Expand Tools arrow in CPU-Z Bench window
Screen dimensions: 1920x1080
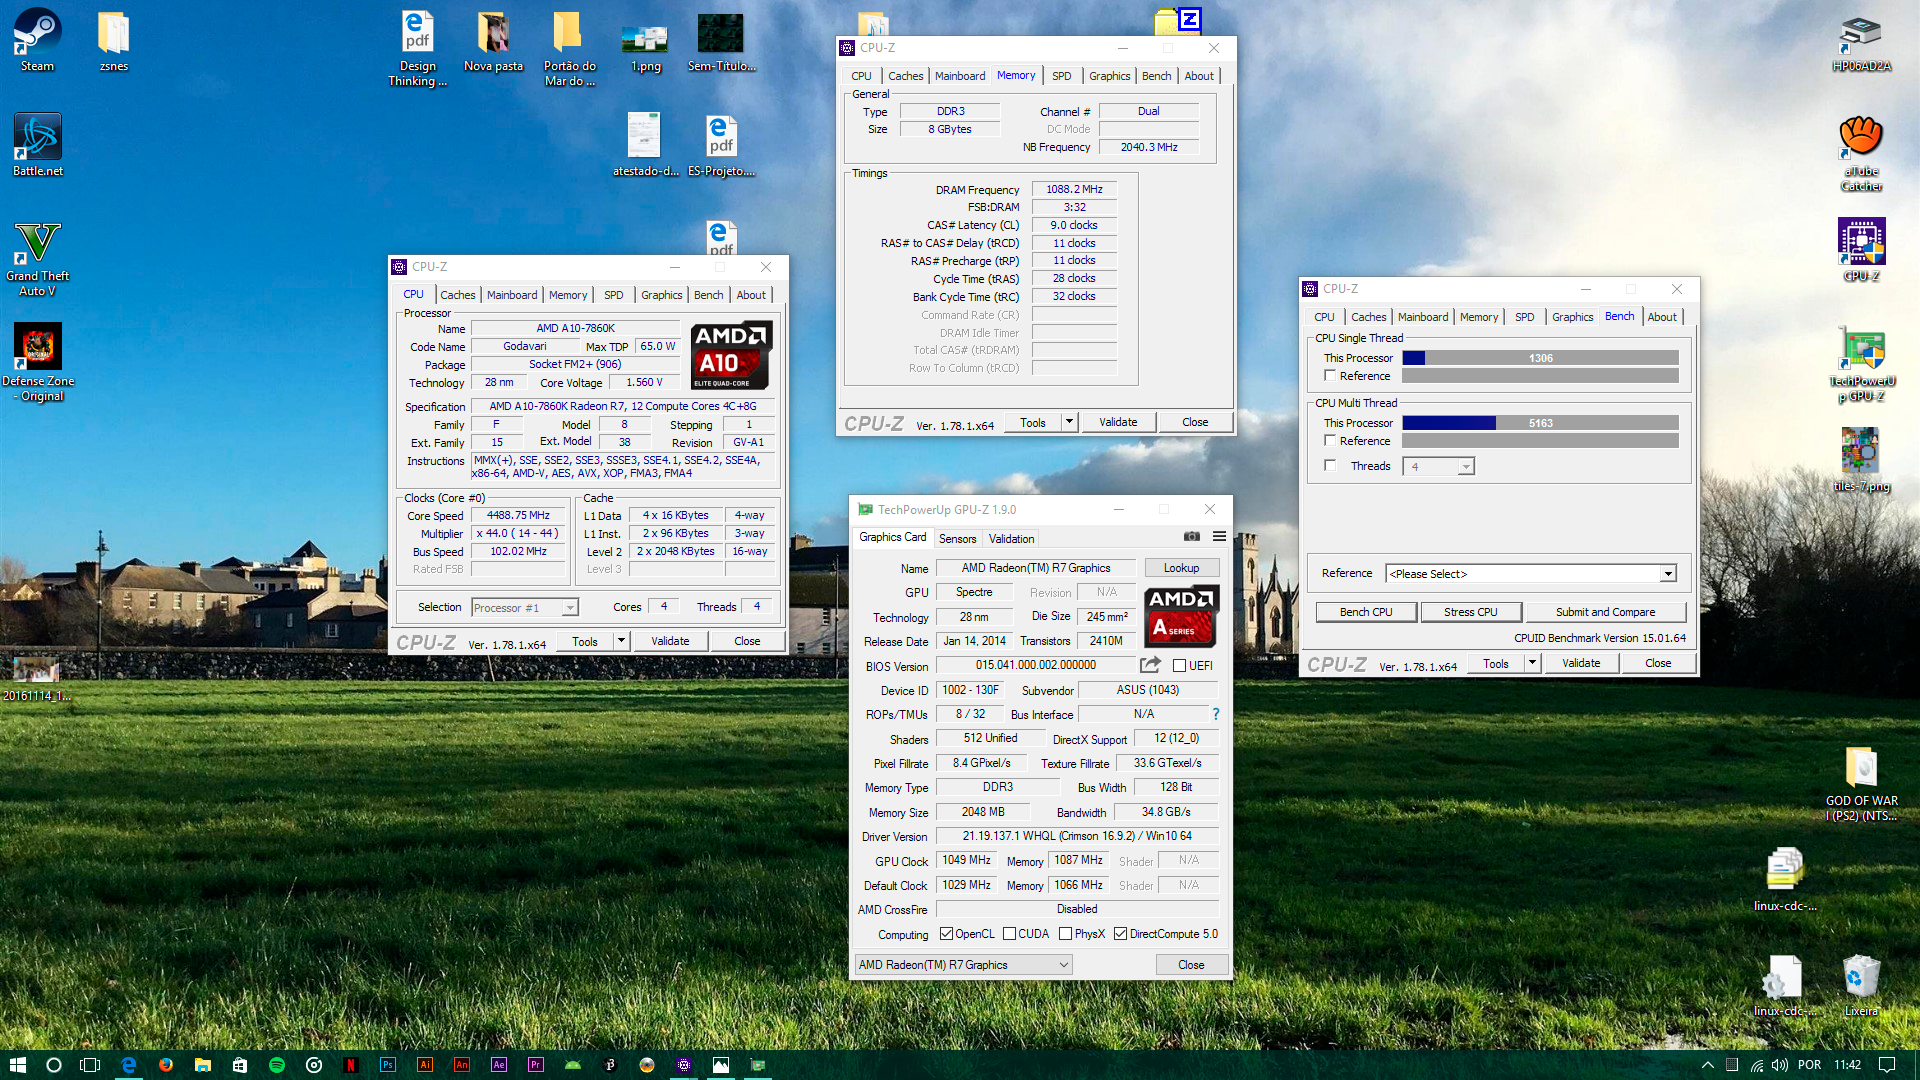pyautogui.click(x=1532, y=663)
